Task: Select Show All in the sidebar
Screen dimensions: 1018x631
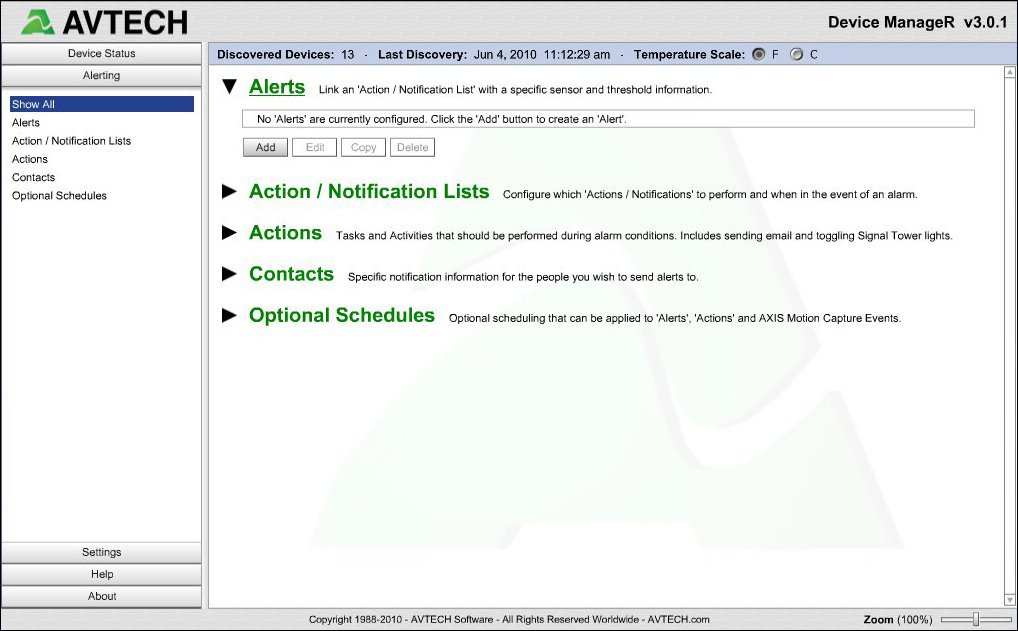Action: 101,104
